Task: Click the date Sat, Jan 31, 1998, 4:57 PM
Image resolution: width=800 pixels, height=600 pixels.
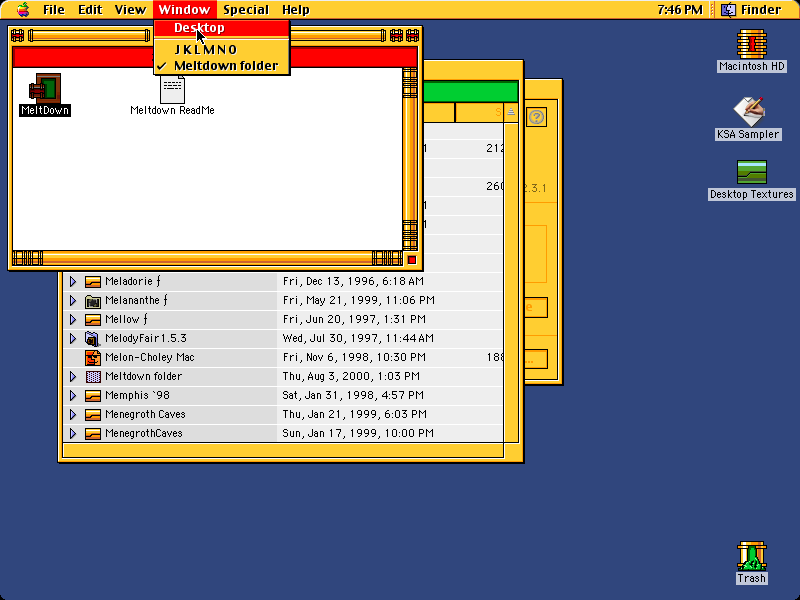Action: [353, 395]
